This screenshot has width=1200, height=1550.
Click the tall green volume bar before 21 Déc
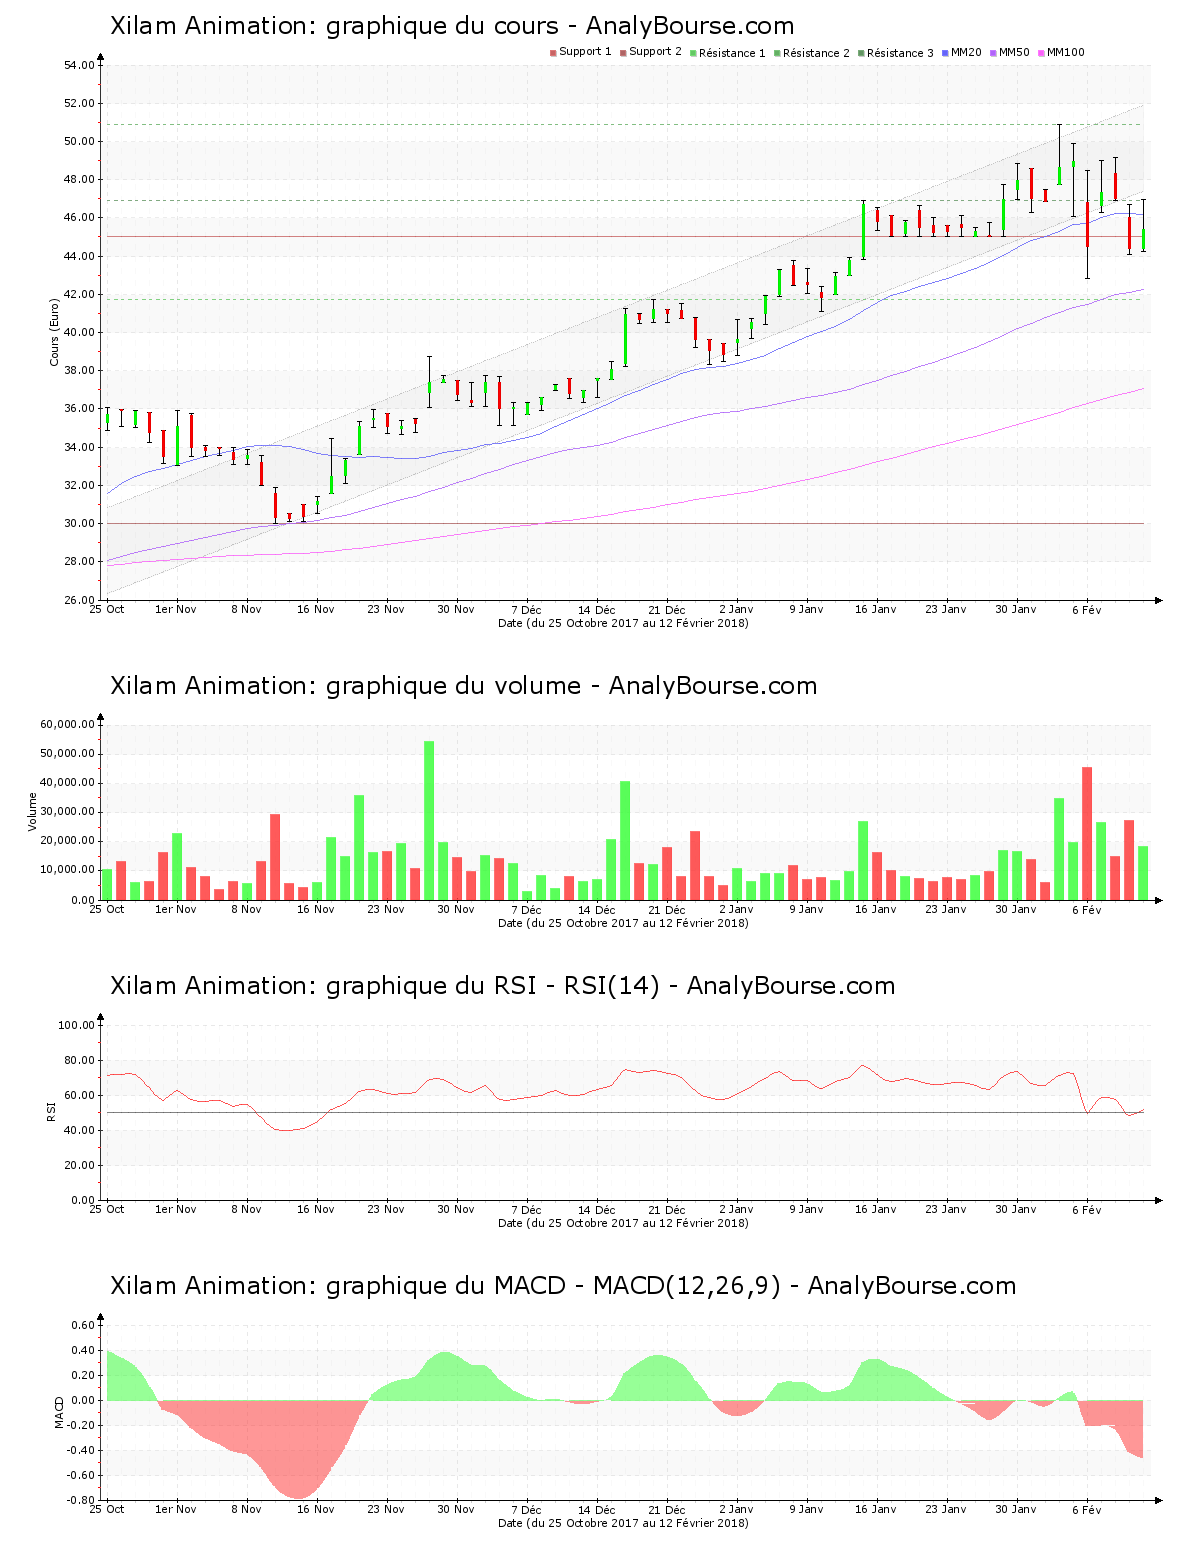click(x=625, y=840)
